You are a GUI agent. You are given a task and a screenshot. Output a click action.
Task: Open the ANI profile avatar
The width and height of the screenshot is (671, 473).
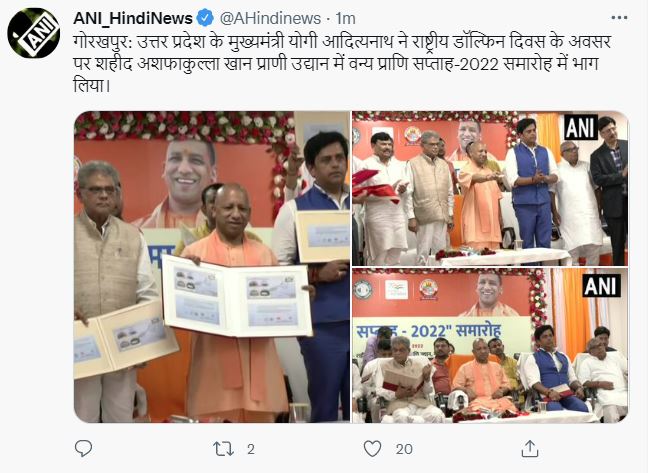(33, 33)
